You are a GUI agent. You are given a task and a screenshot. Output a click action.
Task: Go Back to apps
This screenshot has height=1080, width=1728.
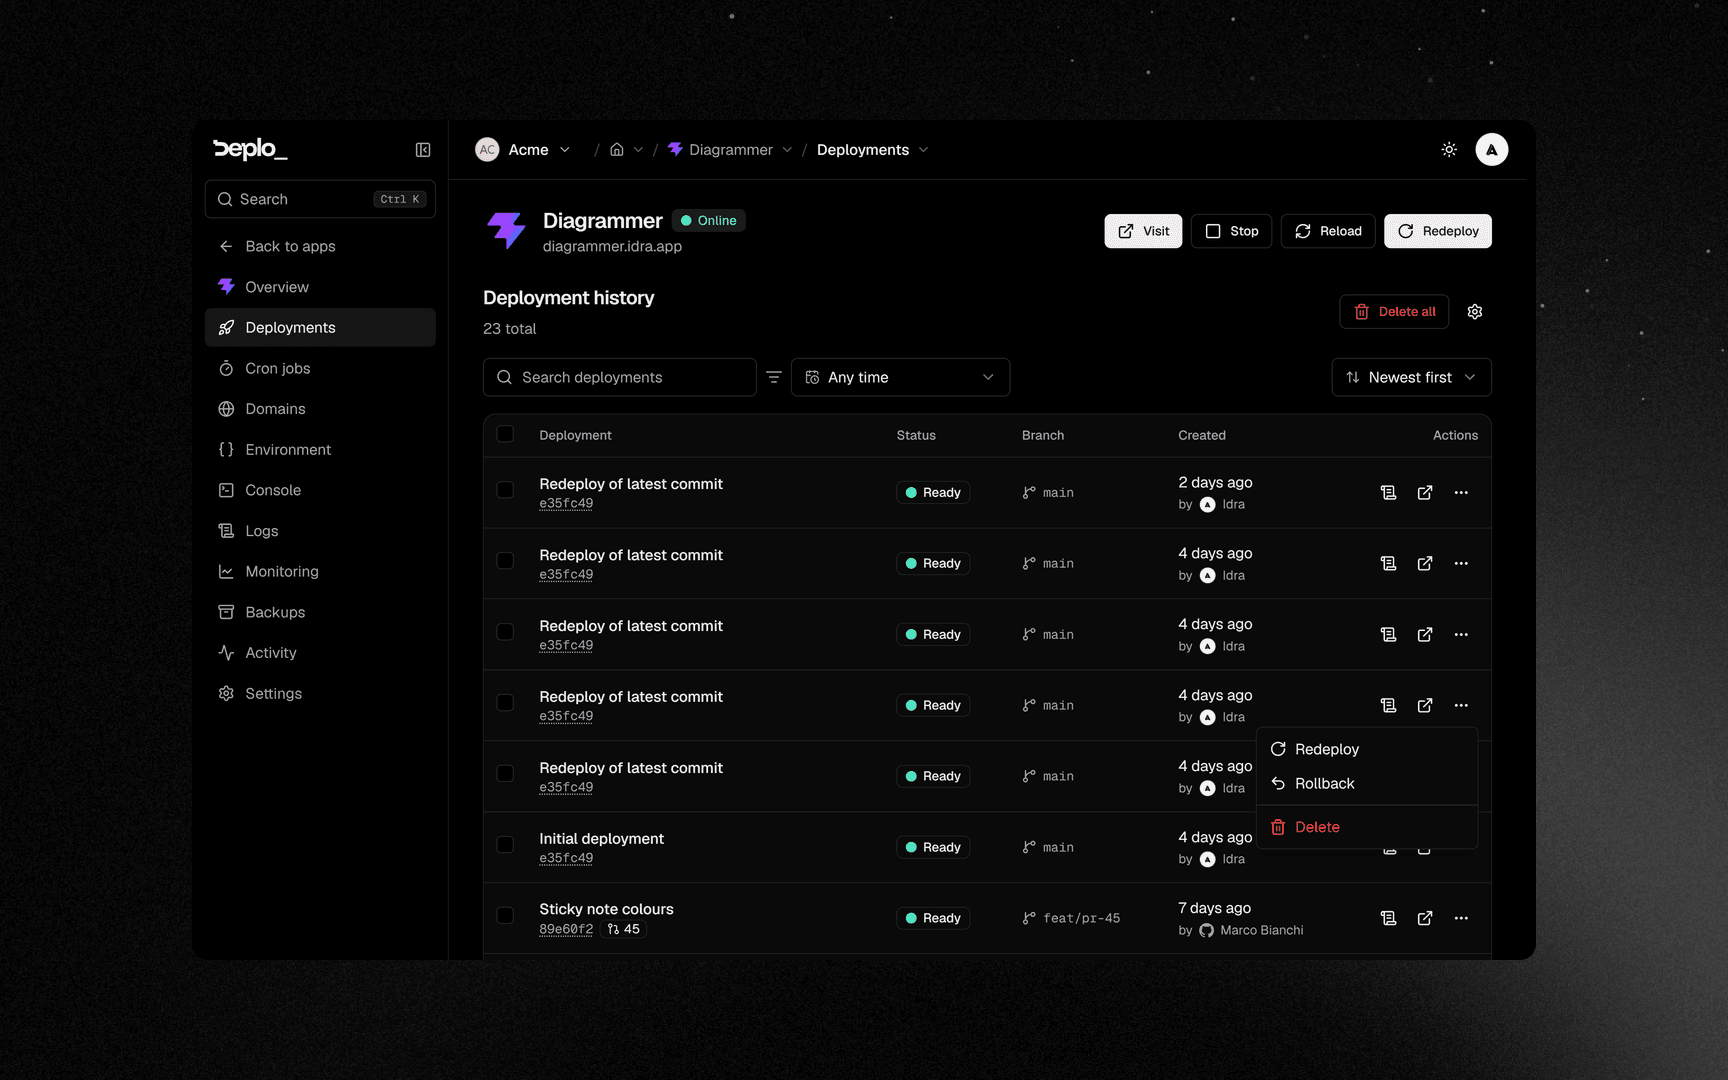tap(320, 247)
